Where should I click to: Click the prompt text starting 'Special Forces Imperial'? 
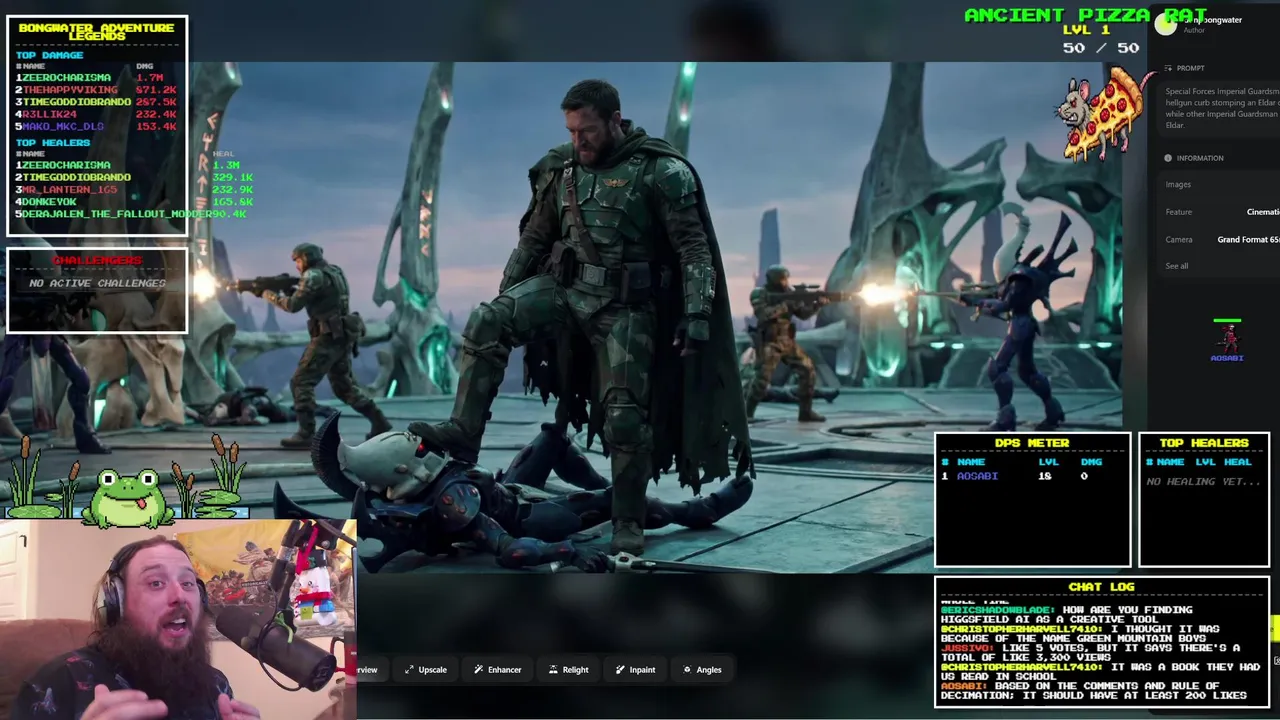[x=1222, y=108]
